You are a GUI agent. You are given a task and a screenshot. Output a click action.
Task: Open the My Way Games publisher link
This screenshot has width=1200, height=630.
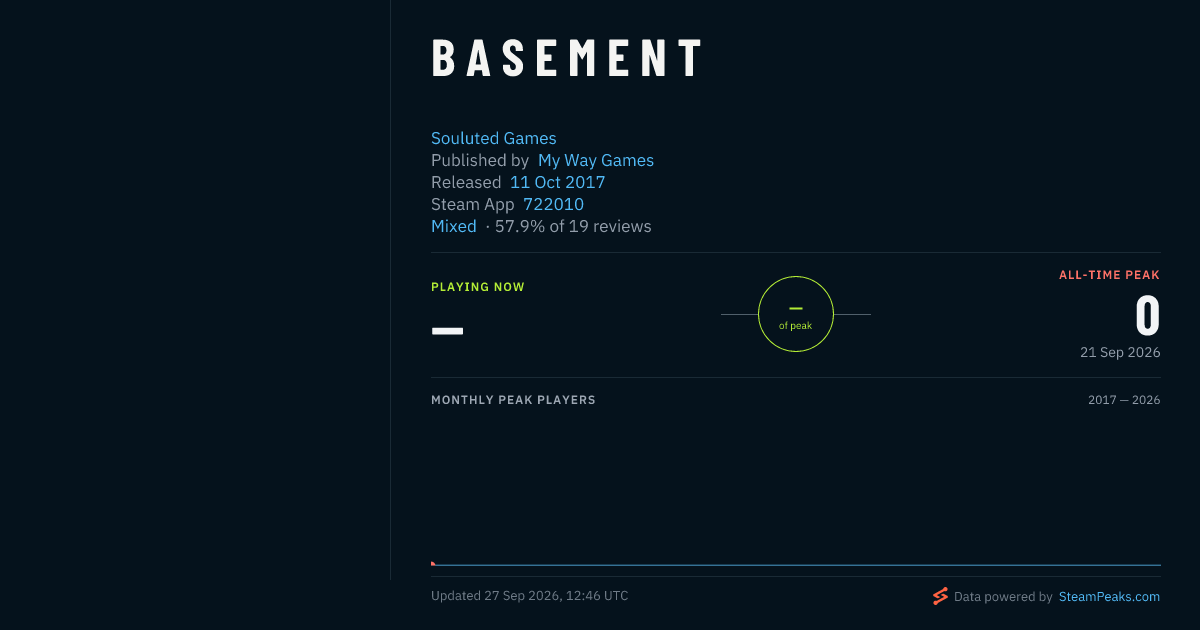(596, 160)
